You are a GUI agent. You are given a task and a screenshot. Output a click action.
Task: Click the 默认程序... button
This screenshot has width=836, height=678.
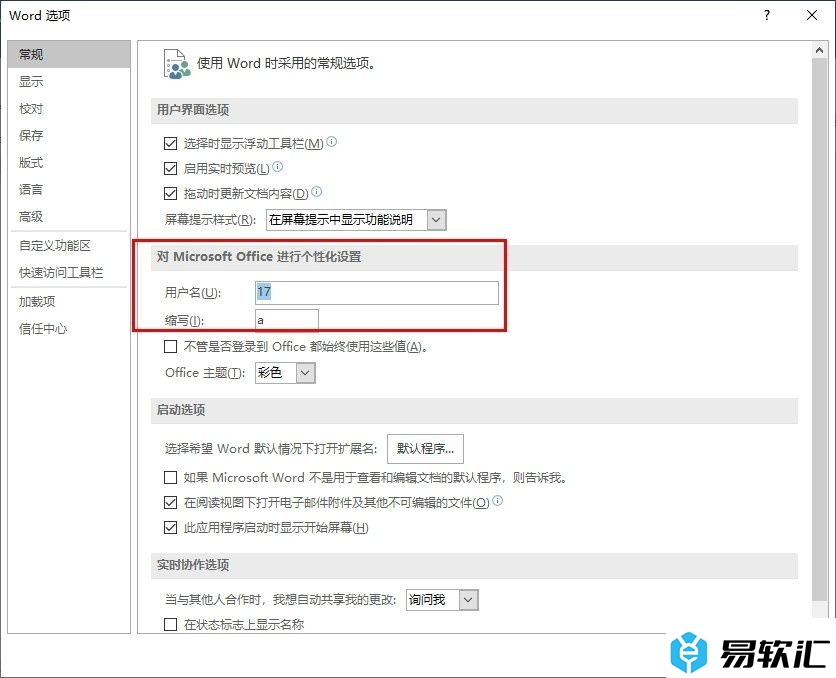click(x=425, y=449)
